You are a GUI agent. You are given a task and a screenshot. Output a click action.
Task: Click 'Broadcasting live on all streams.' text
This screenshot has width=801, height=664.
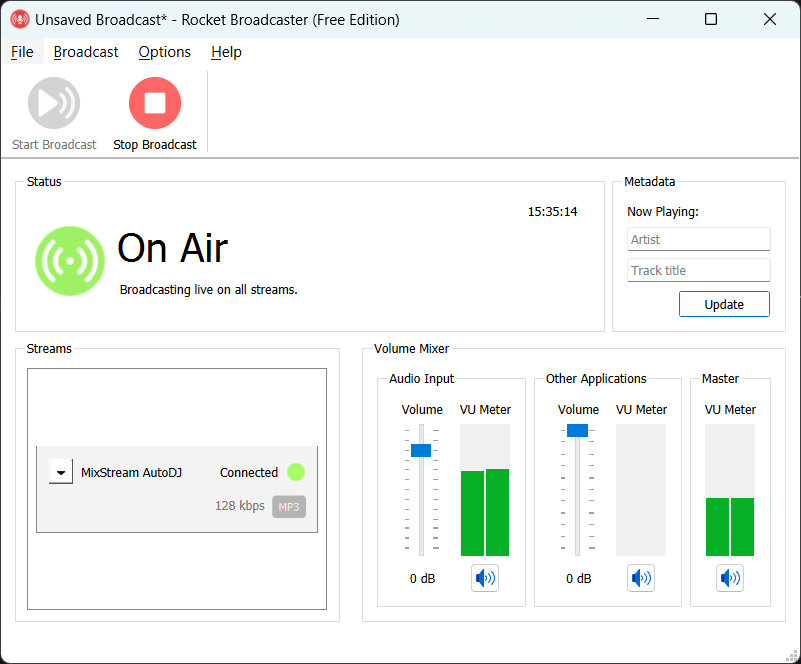[208, 290]
